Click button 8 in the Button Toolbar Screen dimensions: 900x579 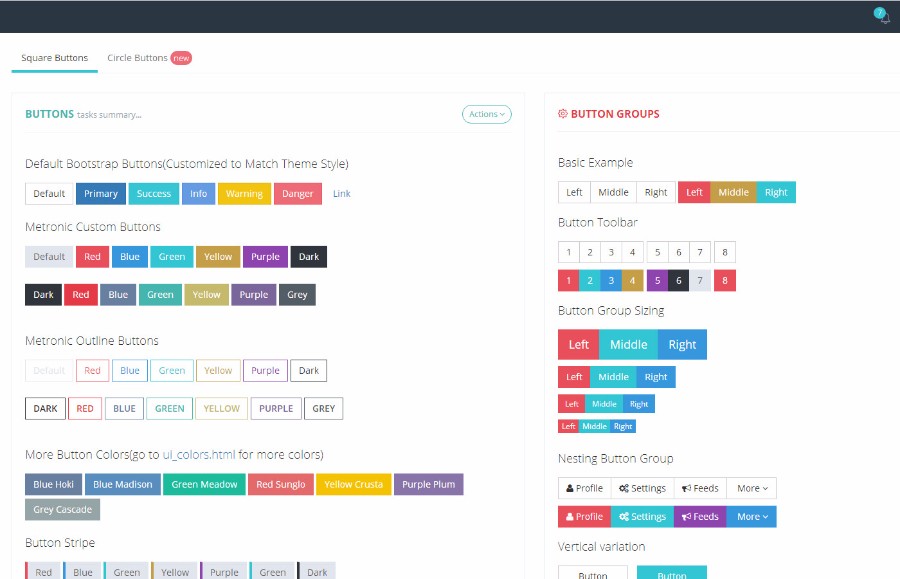point(724,252)
